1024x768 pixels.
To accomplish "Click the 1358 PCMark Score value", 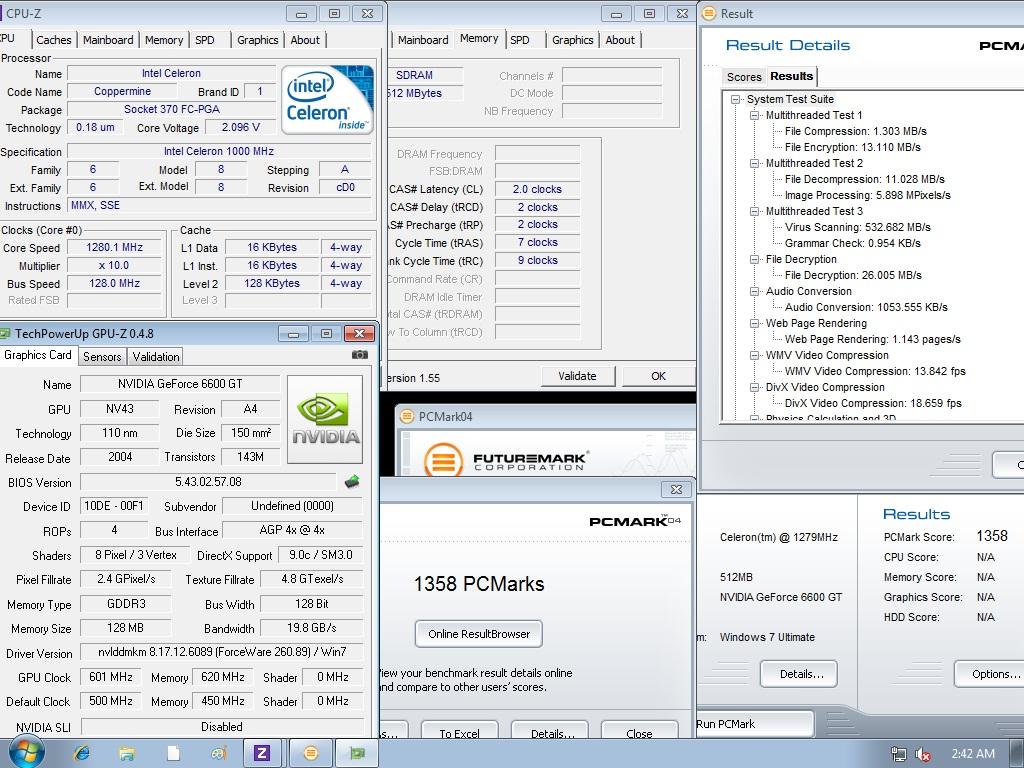I will (991, 536).
